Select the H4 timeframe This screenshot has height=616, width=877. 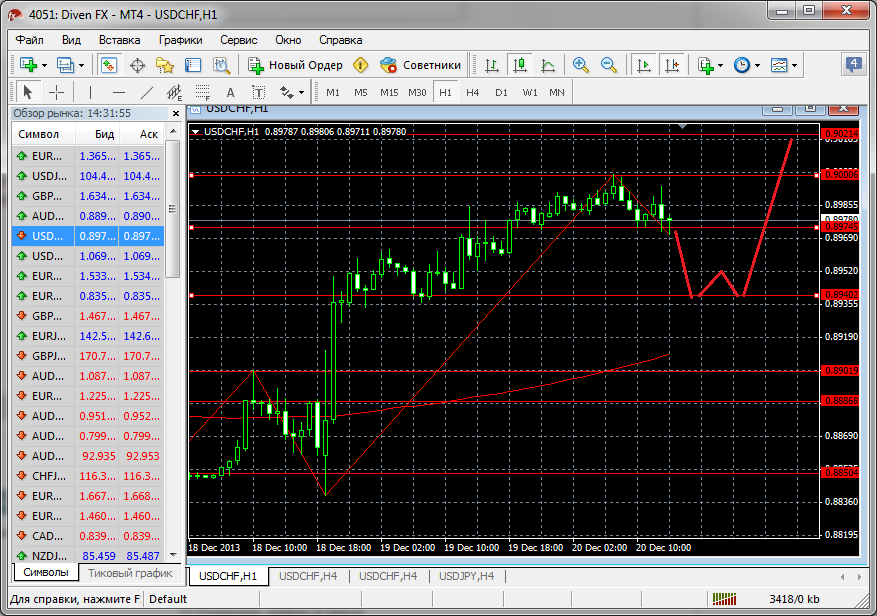pyautogui.click(x=473, y=92)
